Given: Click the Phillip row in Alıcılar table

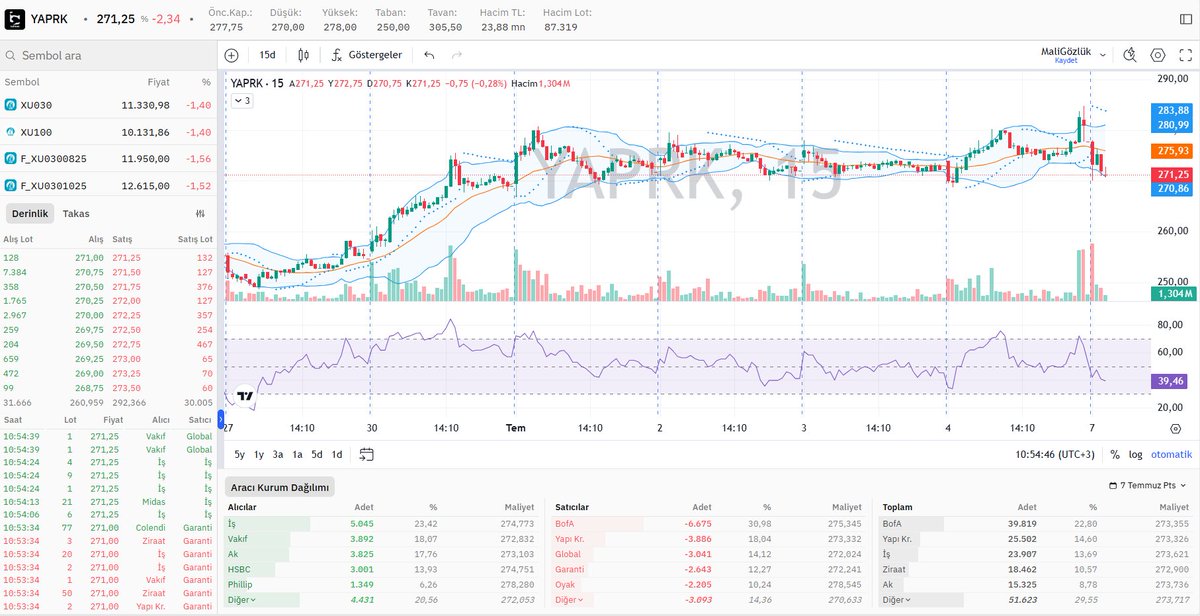Looking at the screenshot, I should click(x=381, y=584).
